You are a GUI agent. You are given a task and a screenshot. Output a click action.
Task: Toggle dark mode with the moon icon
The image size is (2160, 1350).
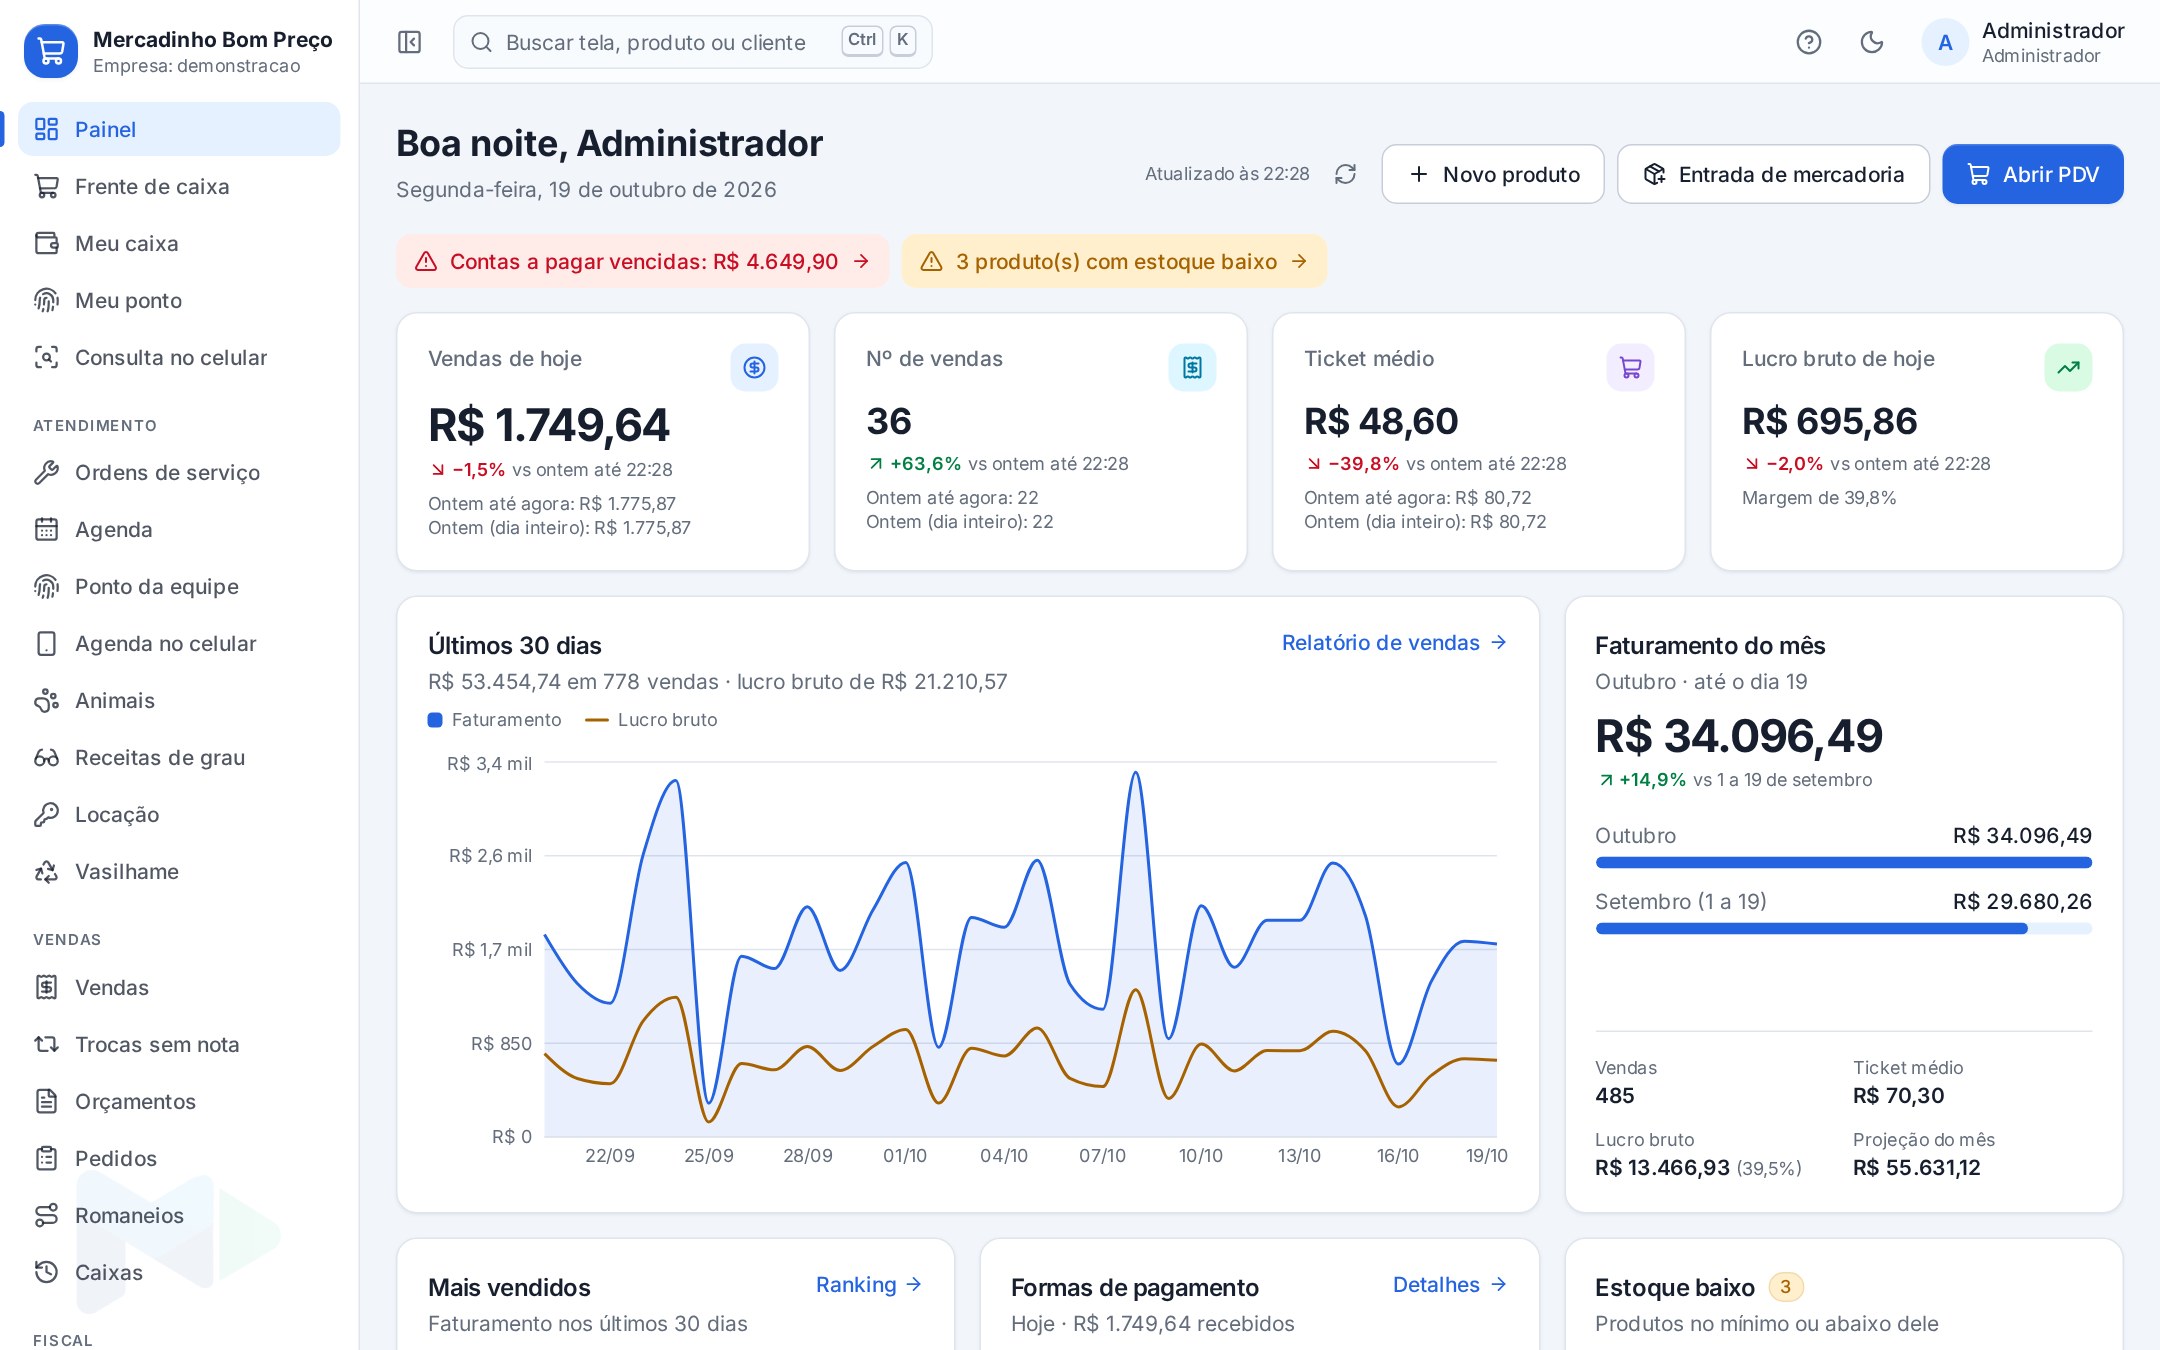point(1871,42)
